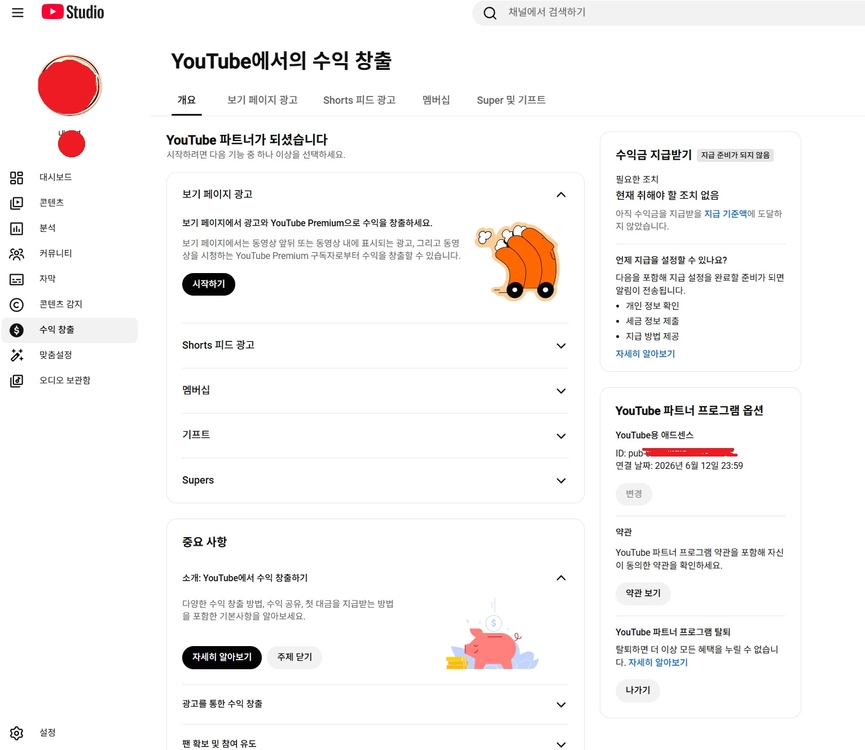Switch to the Shorts 피드 광고 tab
This screenshot has width=865, height=750.
(359, 100)
